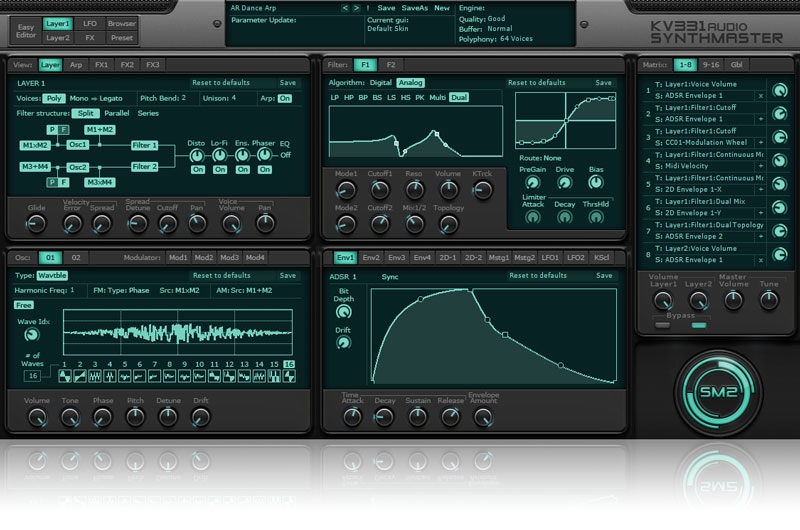Switch to the Env2 tab
This screenshot has height=530, width=800.
(x=370, y=257)
